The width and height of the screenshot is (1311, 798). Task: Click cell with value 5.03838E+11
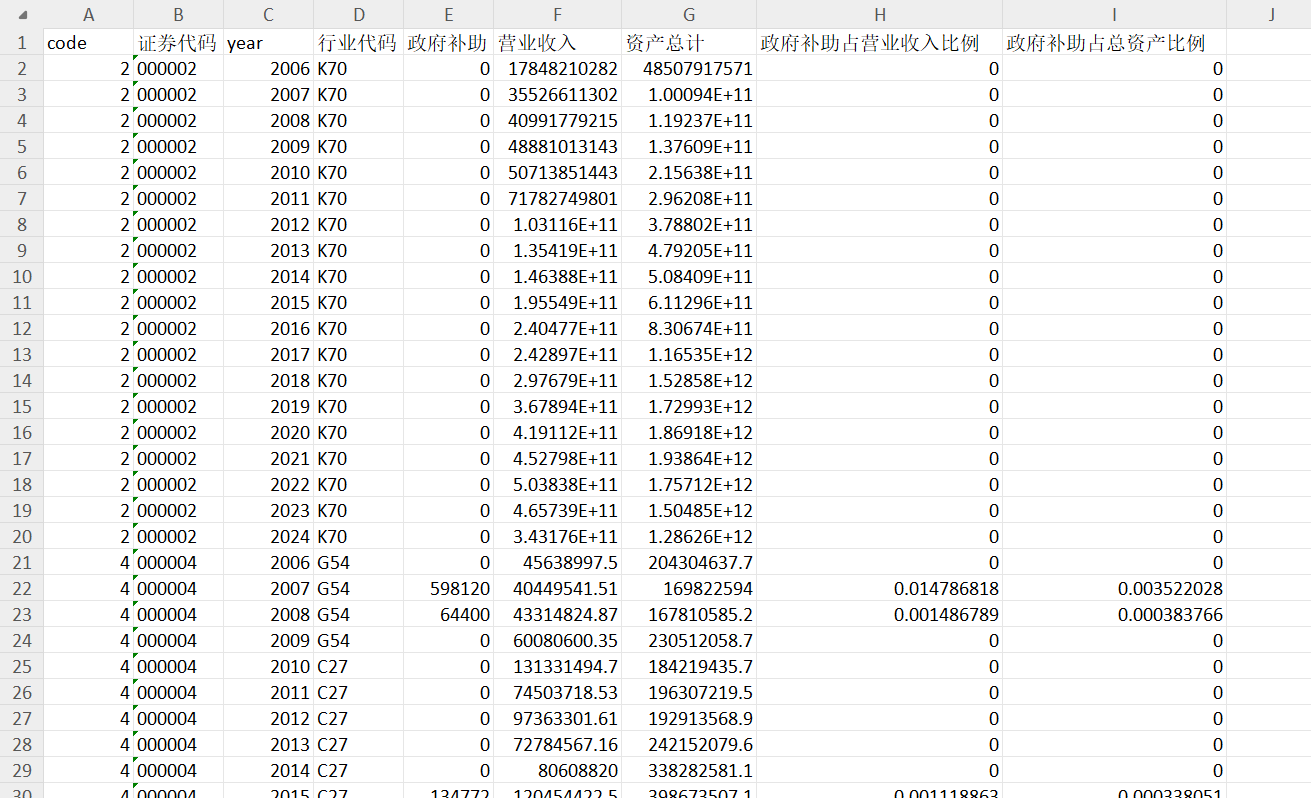pyautogui.click(x=558, y=485)
